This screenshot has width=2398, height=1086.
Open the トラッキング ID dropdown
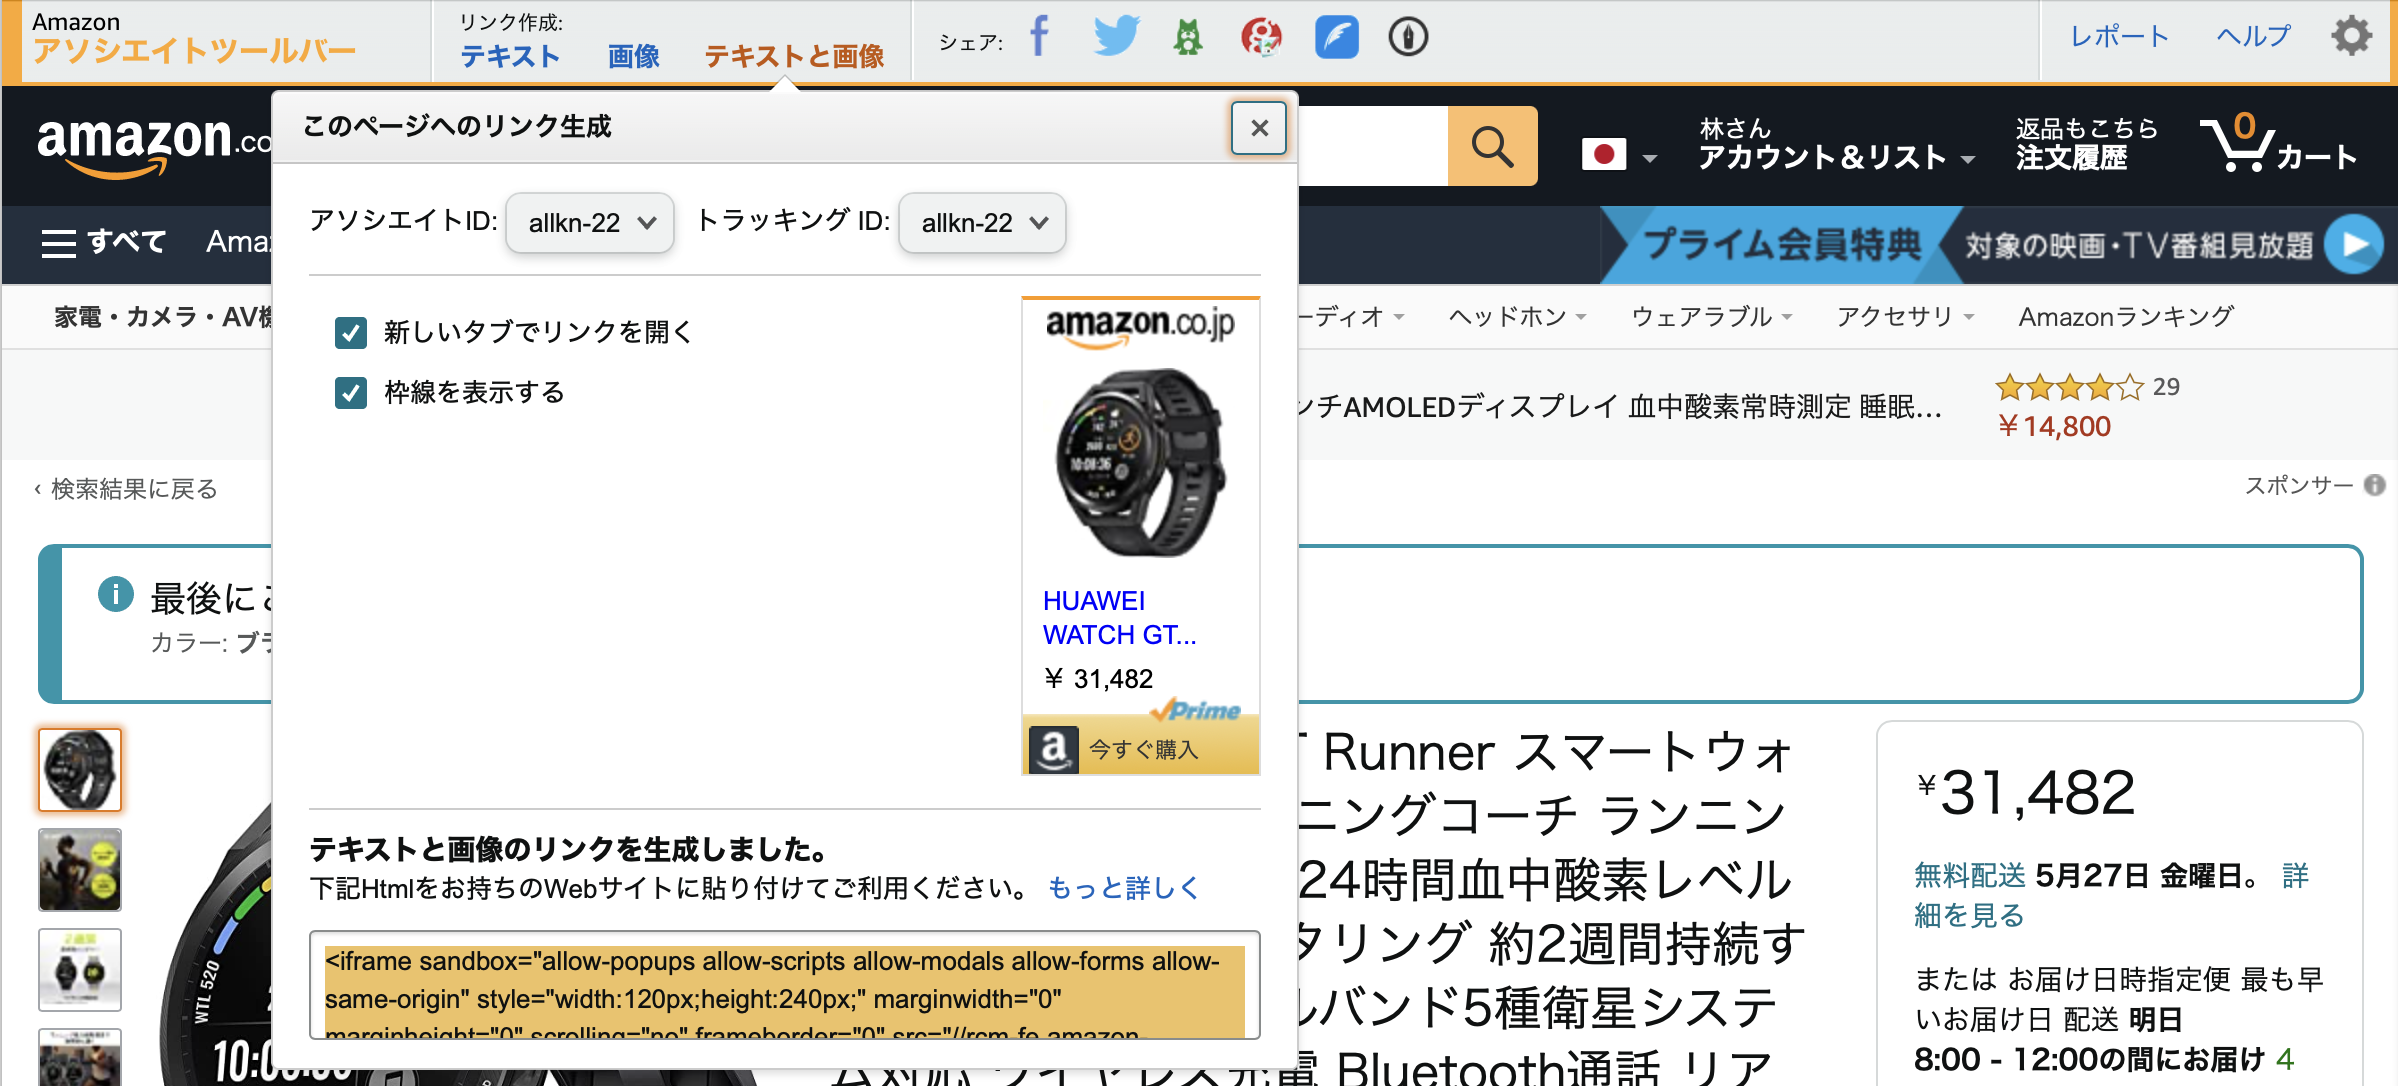982,222
